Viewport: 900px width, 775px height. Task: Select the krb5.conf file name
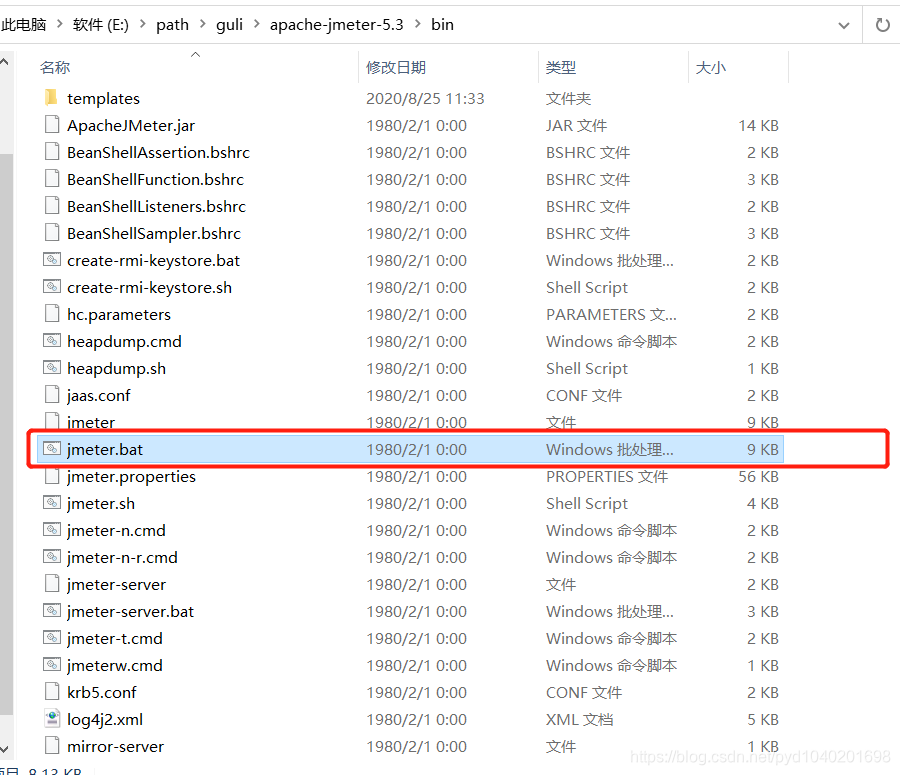pyautogui.click(x=102, y=692)
